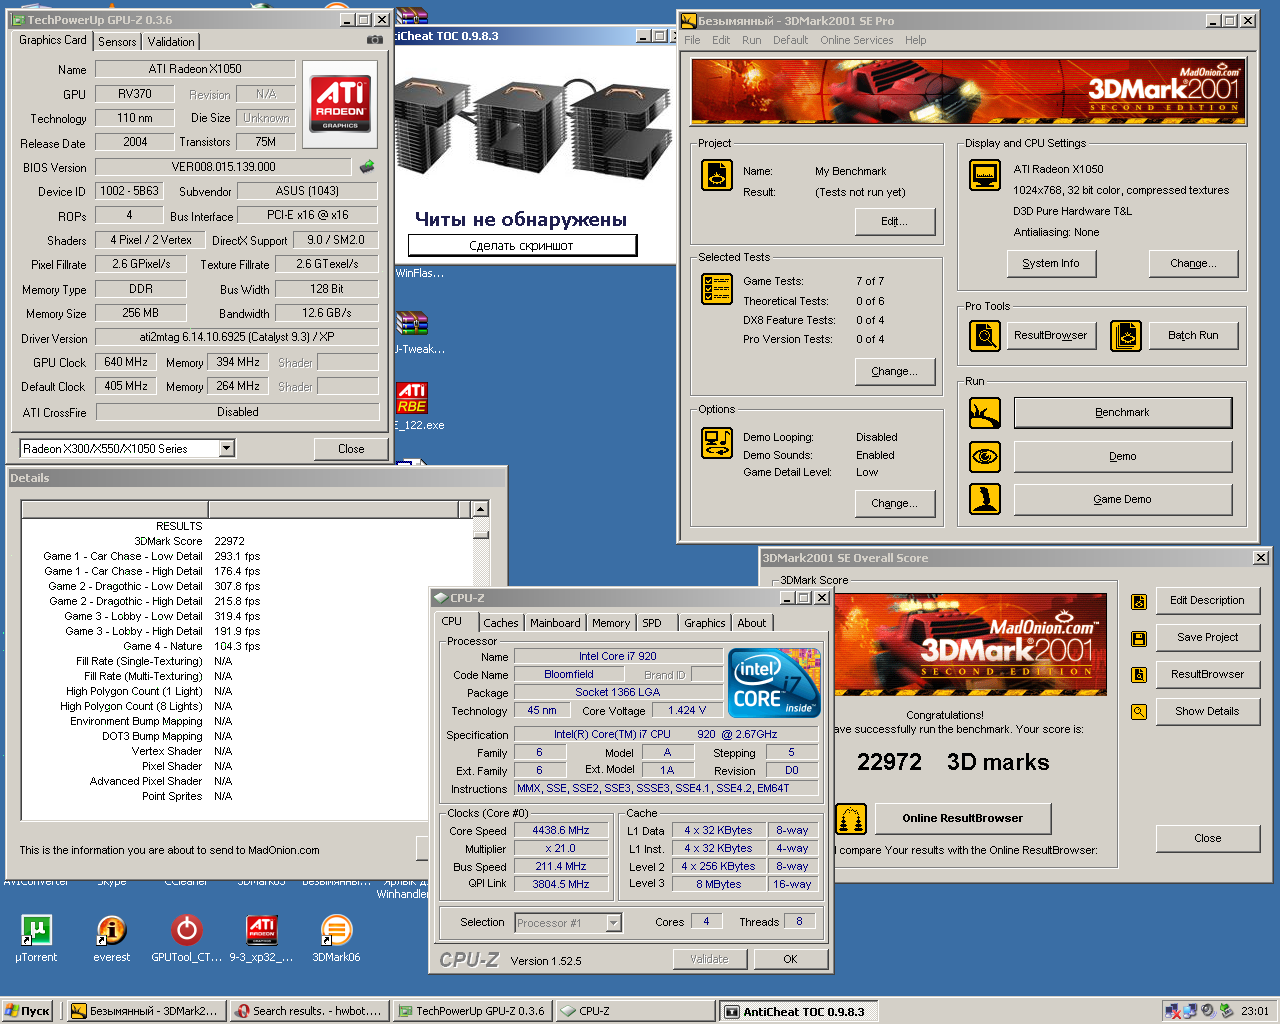Click the Сделать скриншот button
The image size is (1280, 1024).
[x=522, y=245]
